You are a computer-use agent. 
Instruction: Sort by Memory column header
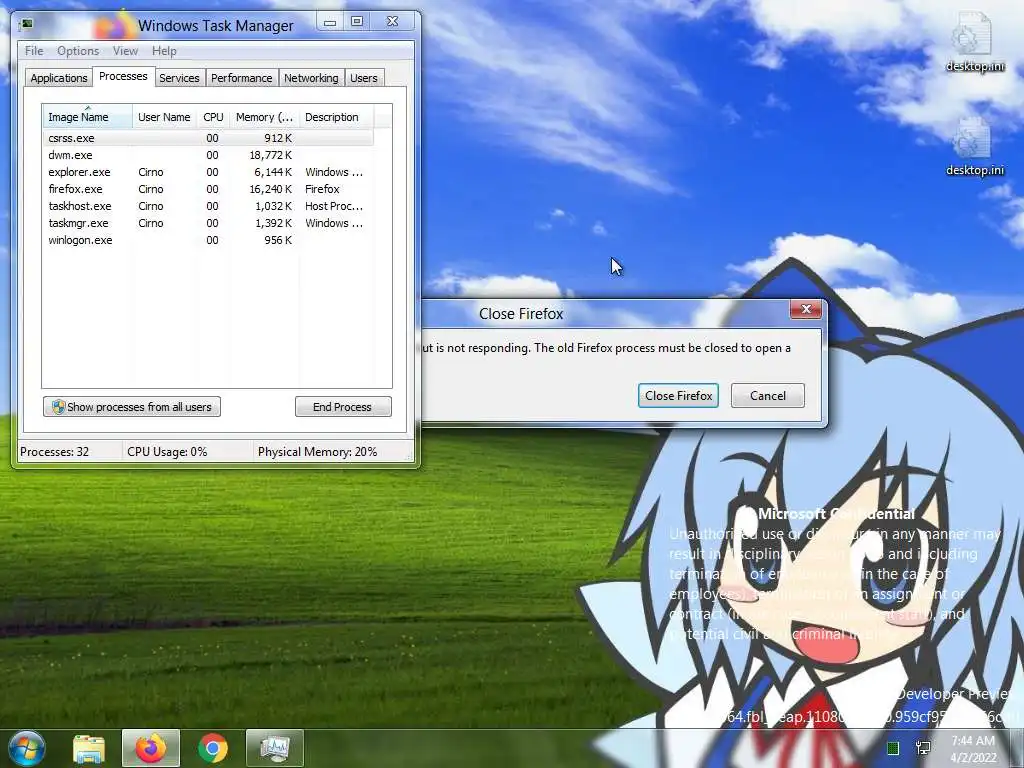264,117
